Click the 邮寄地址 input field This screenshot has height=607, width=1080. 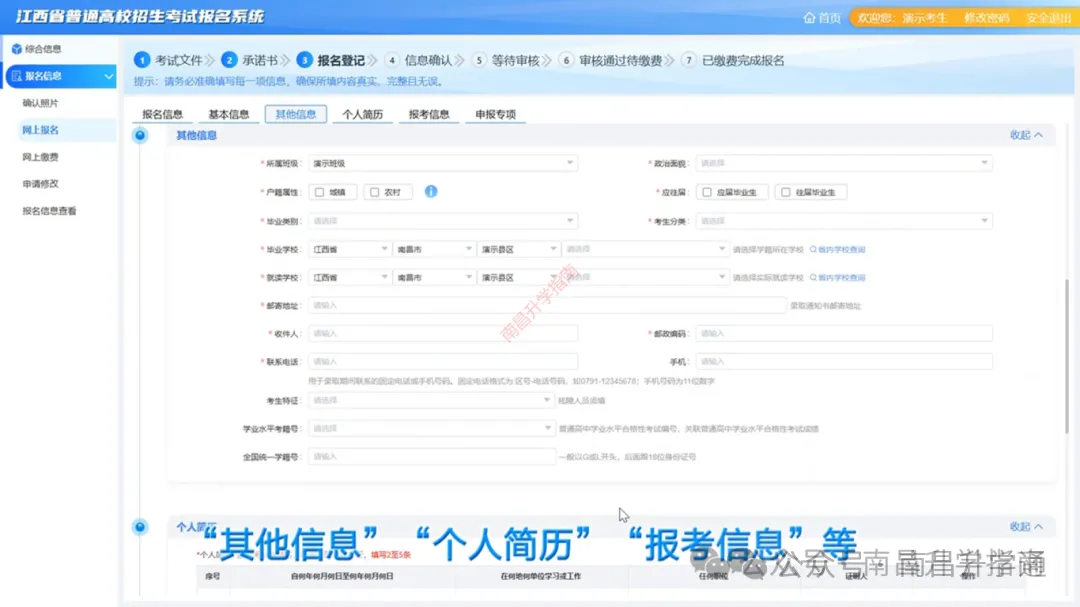(x=547, y=305)
